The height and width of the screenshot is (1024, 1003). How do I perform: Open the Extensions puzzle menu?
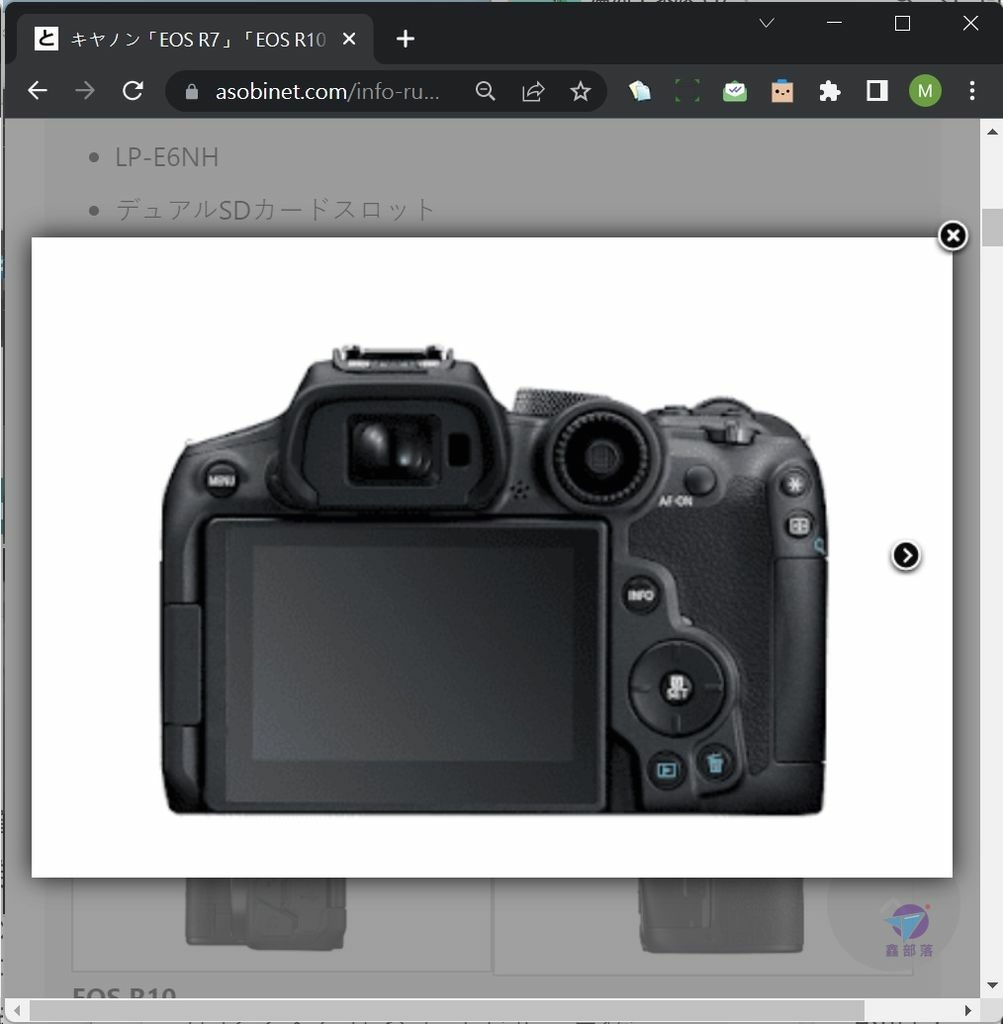(x=829, y=91)
